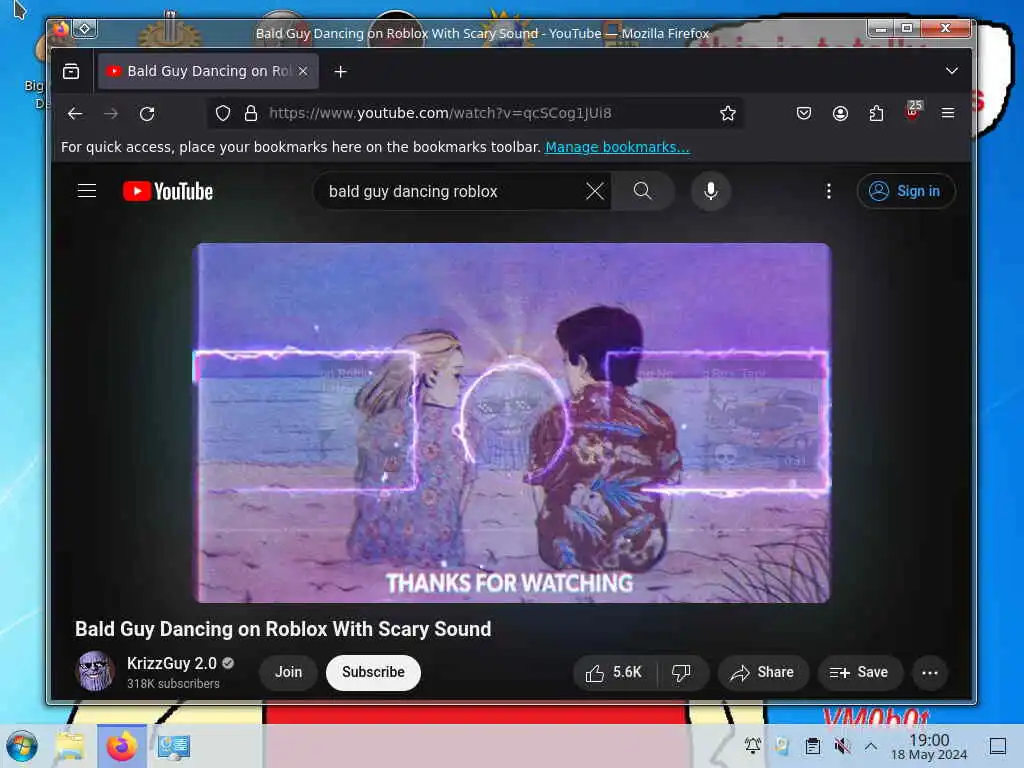Save page to Pocket
Image resolution: width=1024 pixels, height=768 pixels.
pos(804,114)
